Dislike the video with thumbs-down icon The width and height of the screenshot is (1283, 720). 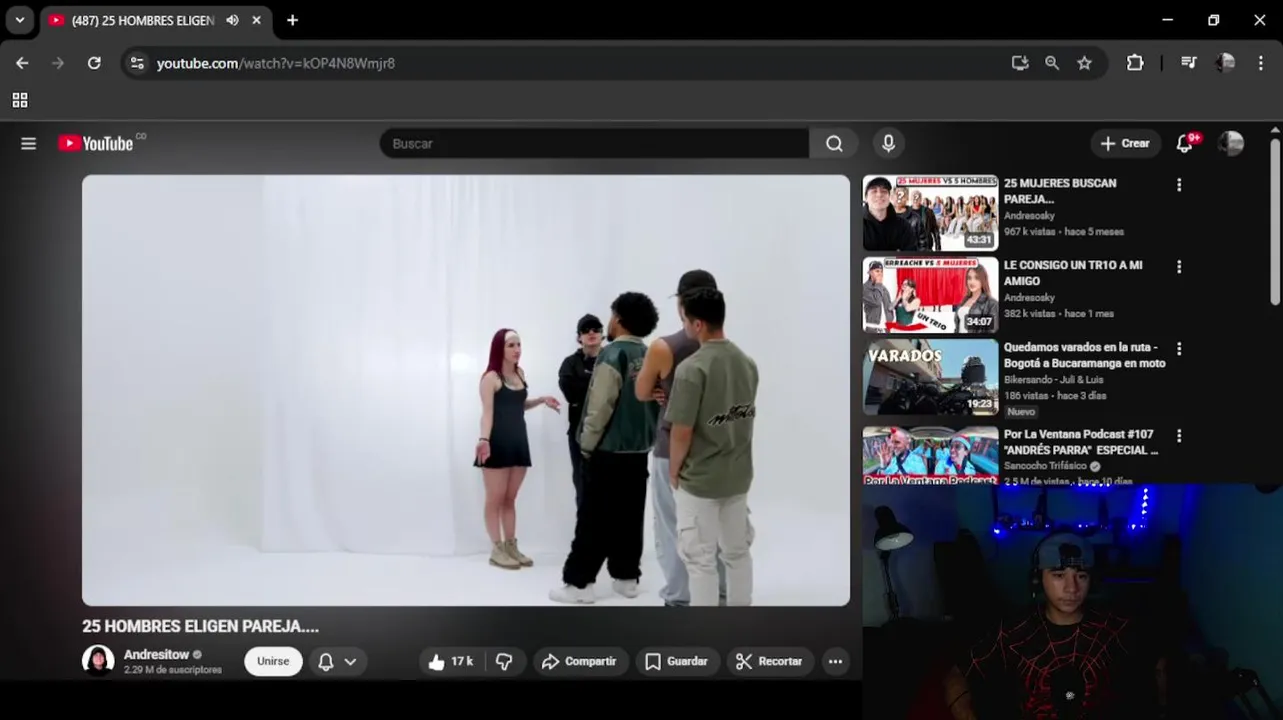pos(505,661)
